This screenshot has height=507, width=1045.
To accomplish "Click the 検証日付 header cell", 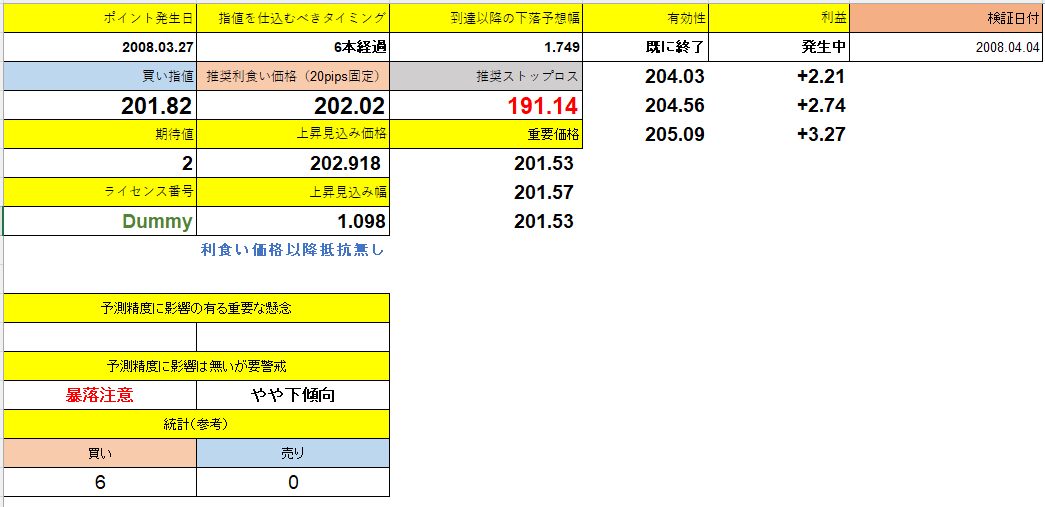I will point(946,18).
